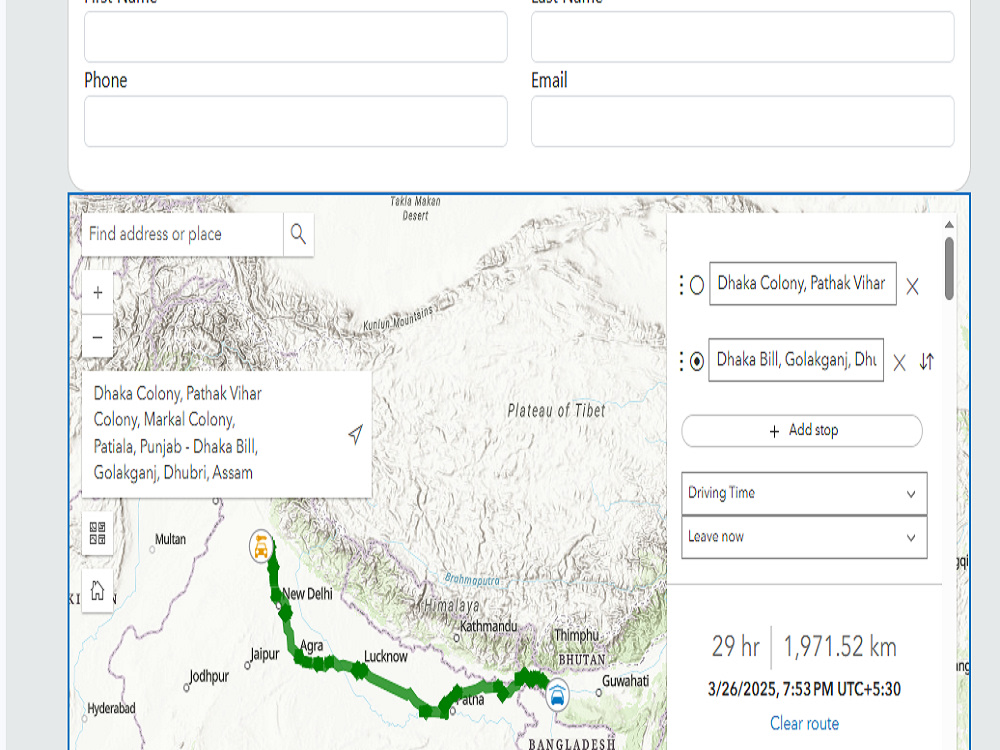Click the blue car destination marker on map
Viewport: 1000px width, 750px height.
[557, 696]
